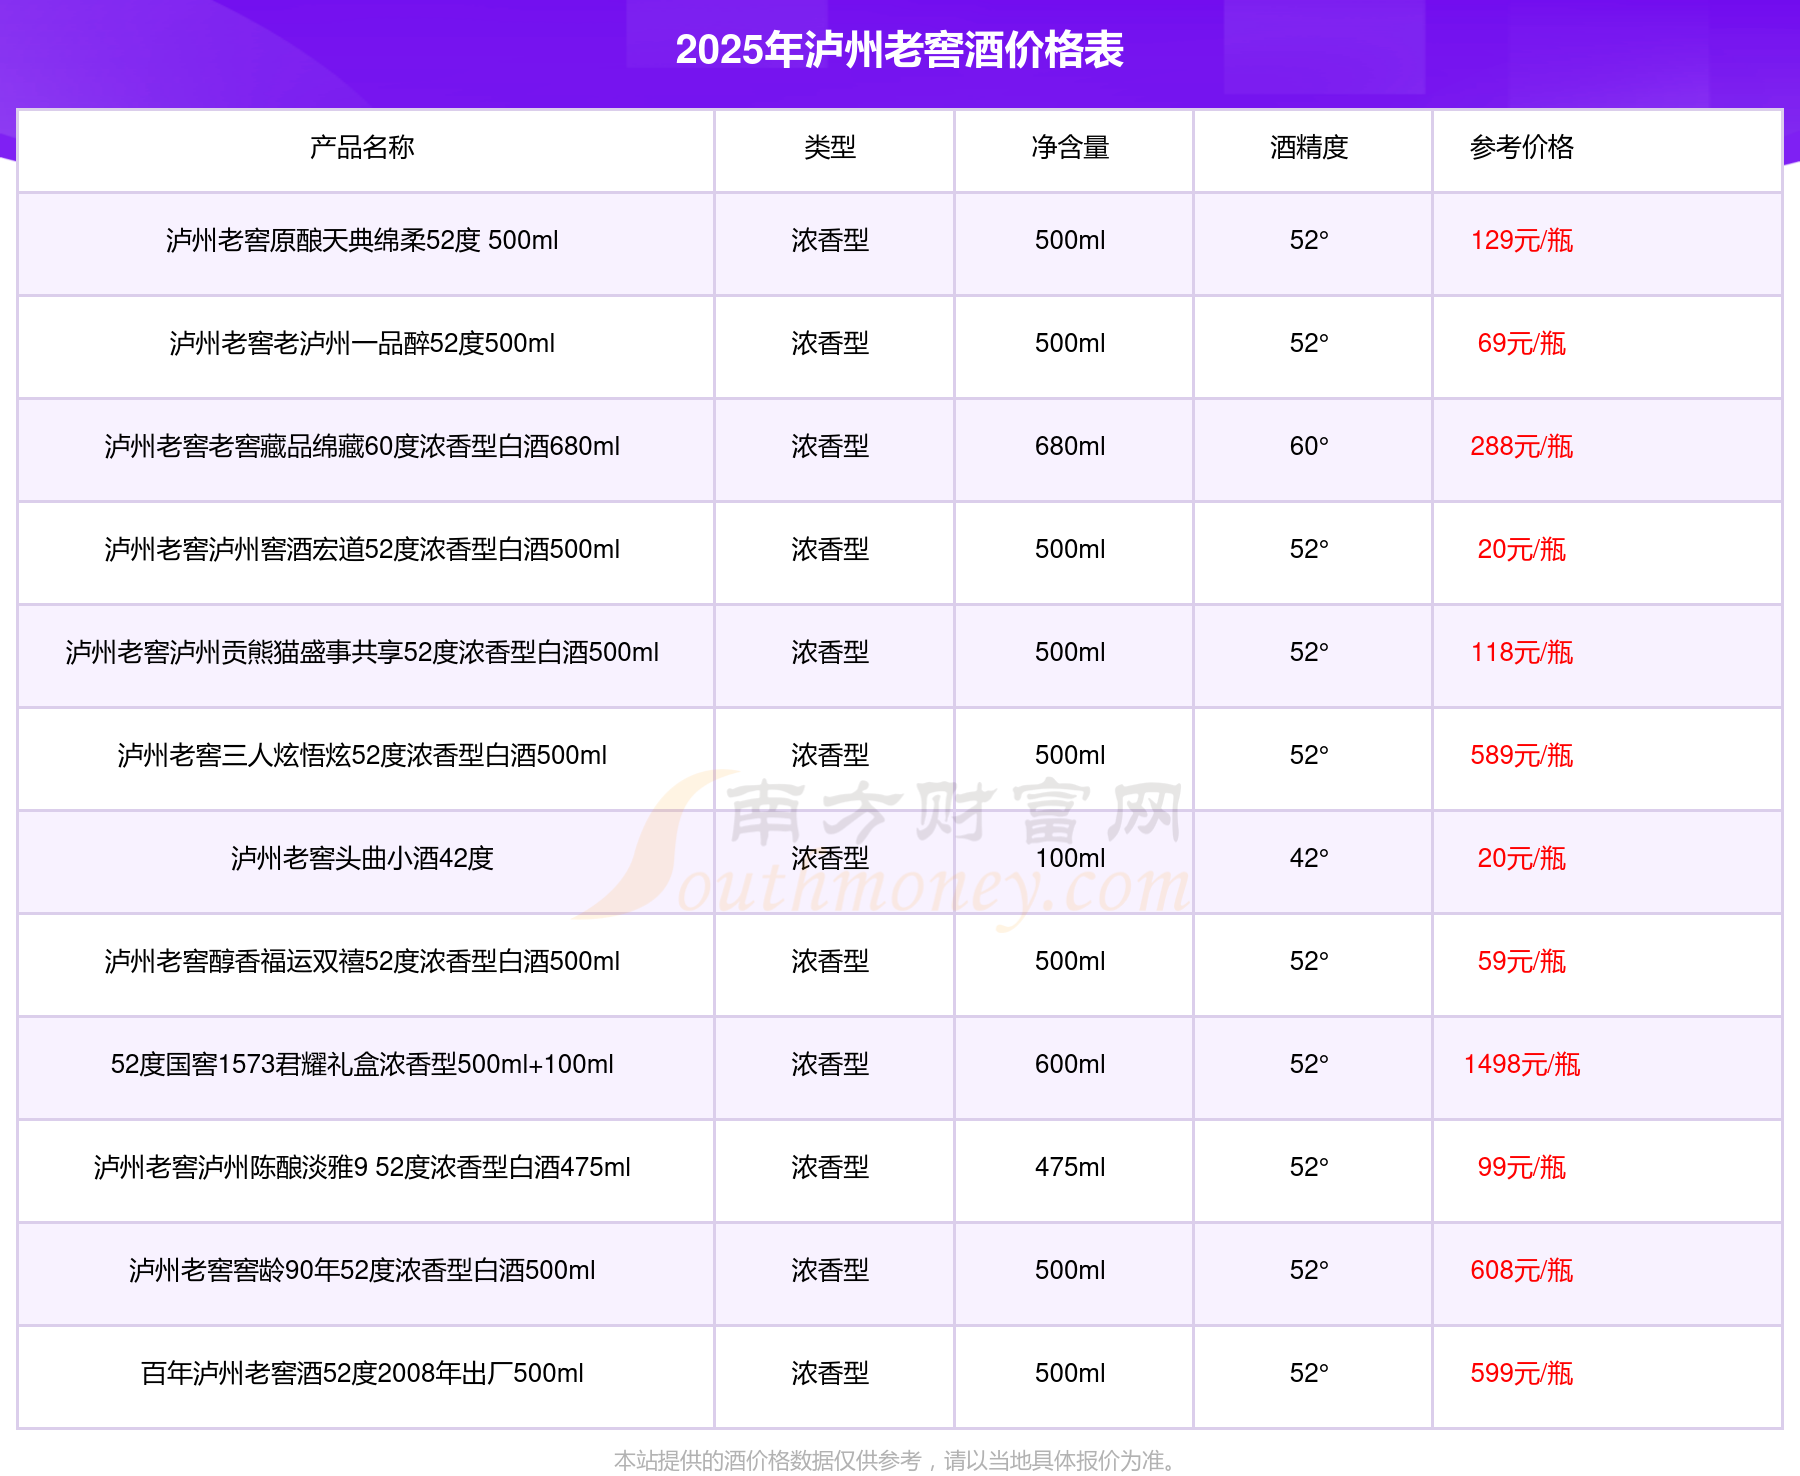This screenshot has height=1476, width=1800.
Task: Click the "20元/瓶" price for 宏道
Action: pos(1521,549)
